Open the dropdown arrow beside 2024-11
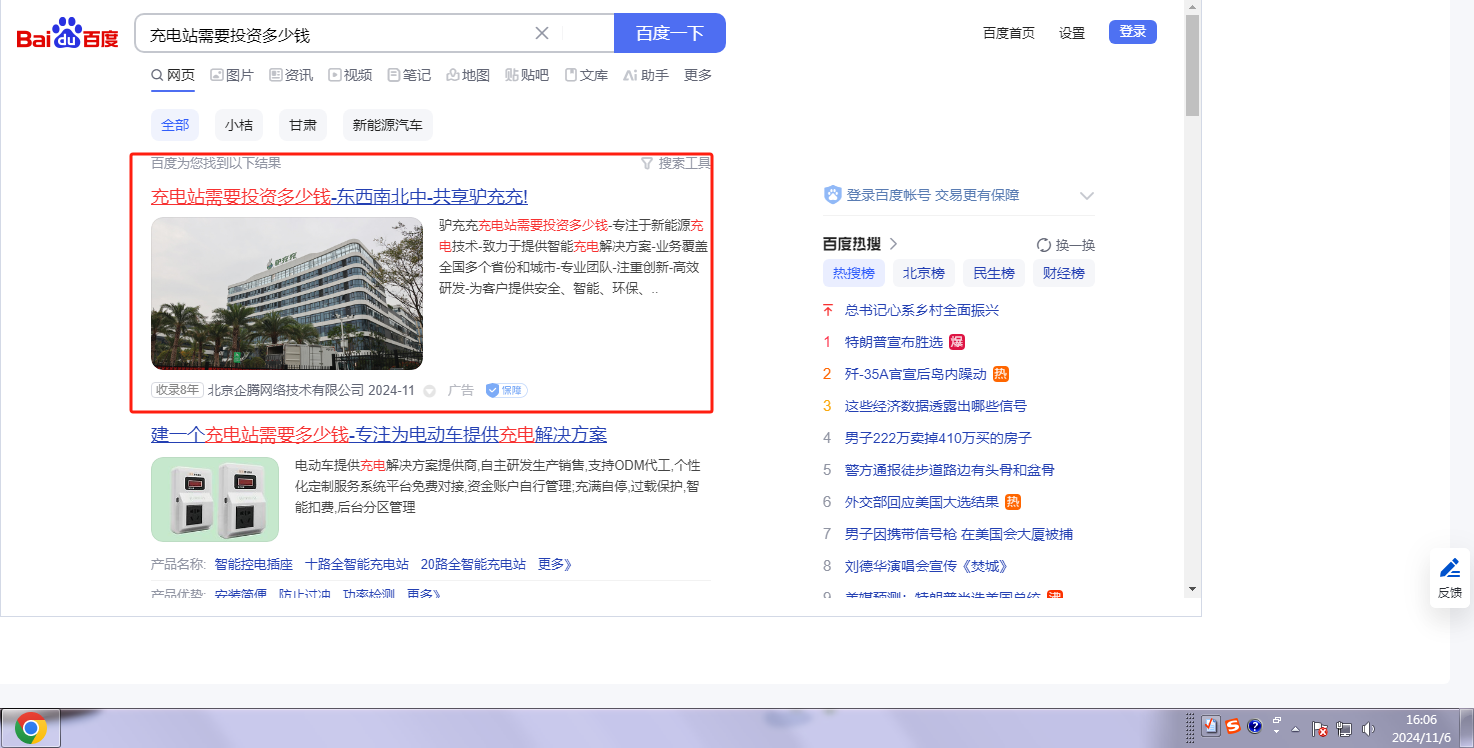 coord(430,391)
